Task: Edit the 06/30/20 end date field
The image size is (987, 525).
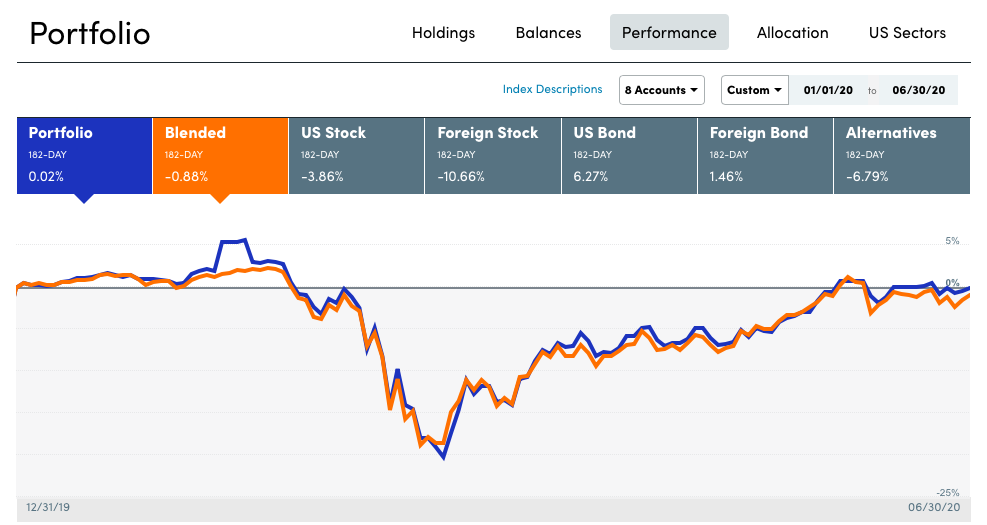Action: 920,90
